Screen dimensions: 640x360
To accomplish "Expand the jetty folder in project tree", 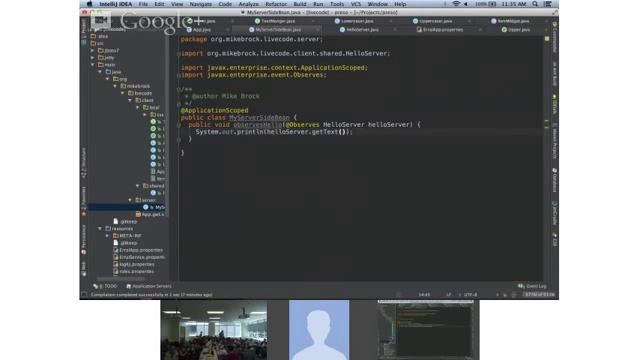I will (x=93, y=58).
